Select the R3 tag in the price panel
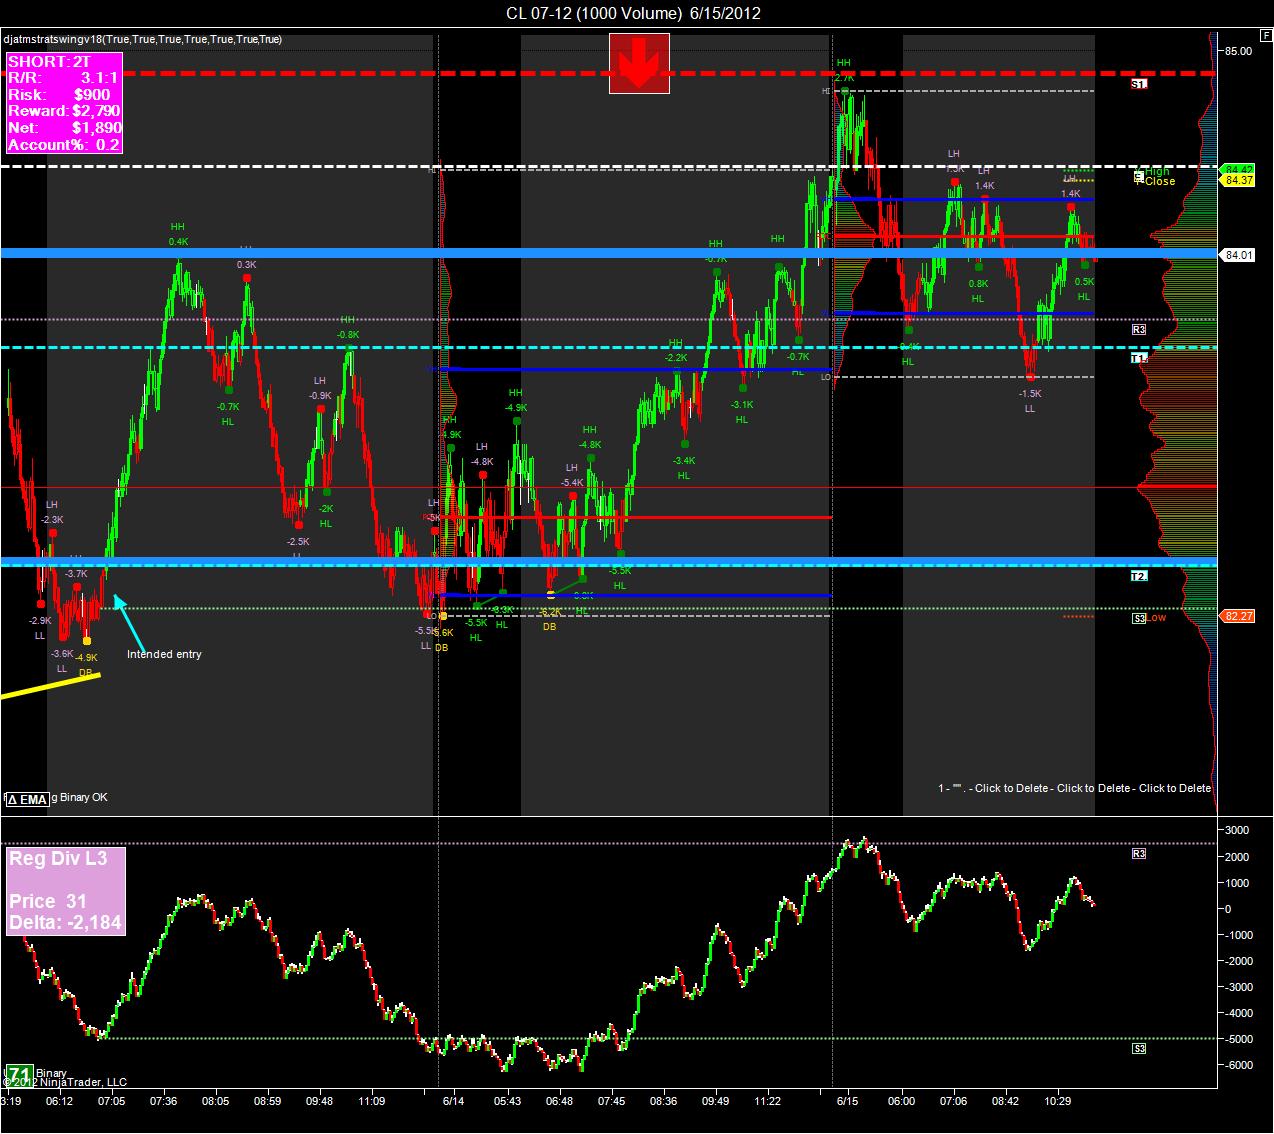The width and height of the screenshot is (1274, 1134). (x=1139, y=329)
